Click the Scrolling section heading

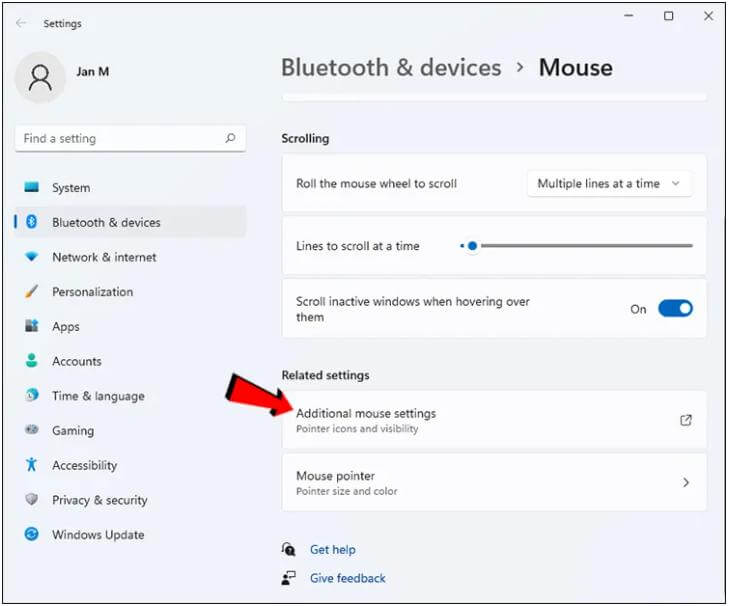coord(305,139)
